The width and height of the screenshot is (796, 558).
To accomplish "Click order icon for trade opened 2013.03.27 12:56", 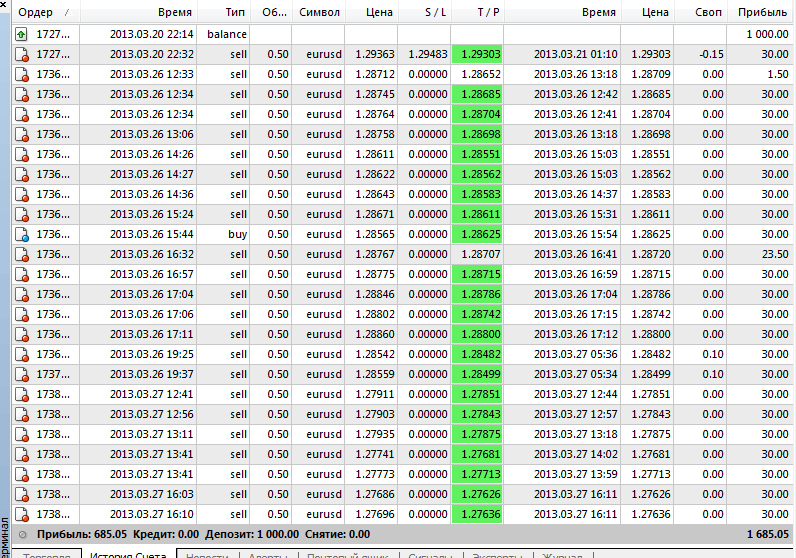I will (22, 415).
